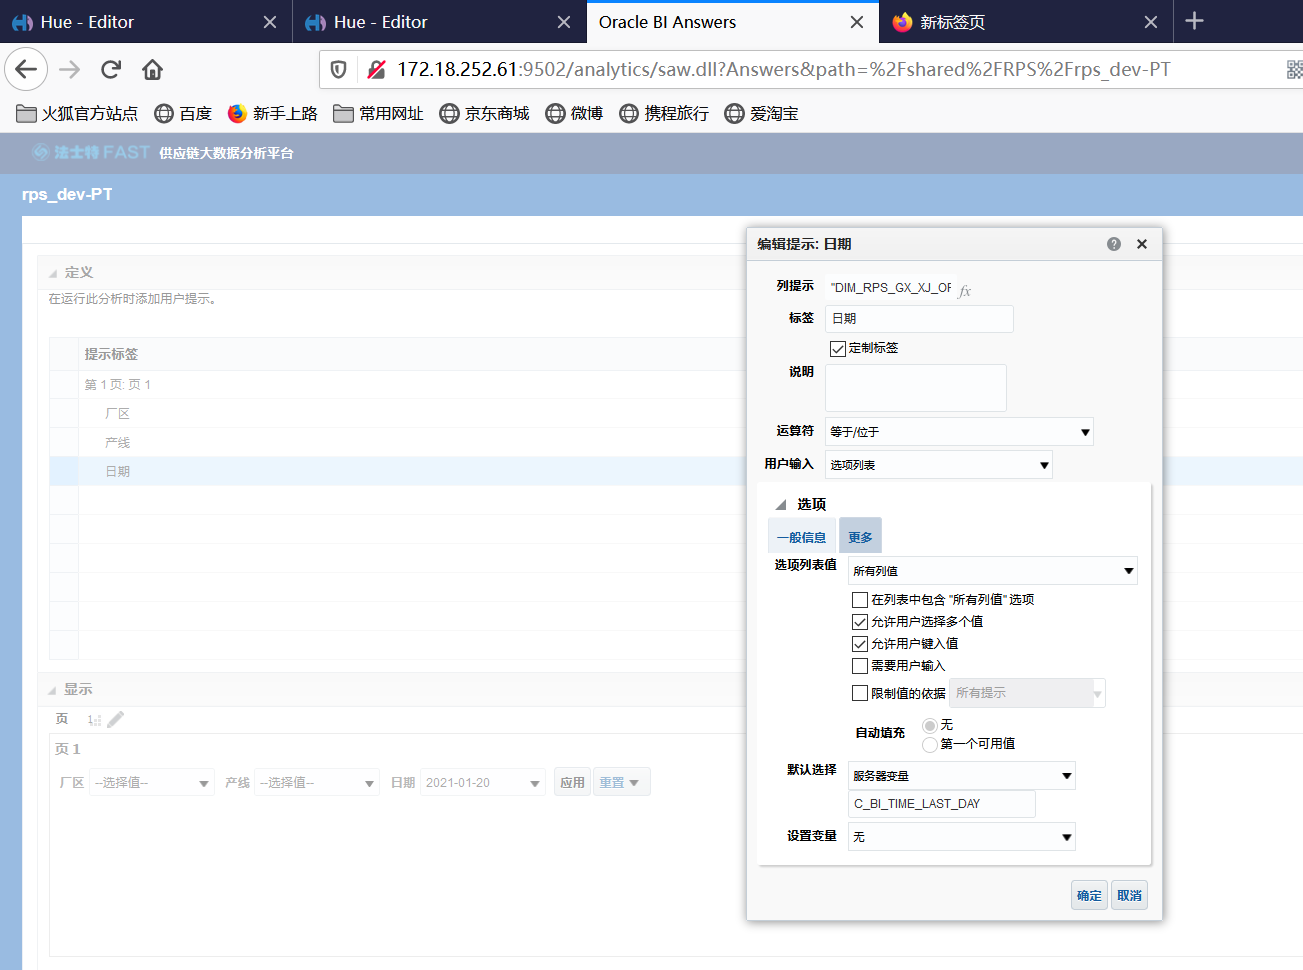Switch to the 一般信息 tab
The width and height of the screenshot is (1303, 970).
[x=801, y=535]
